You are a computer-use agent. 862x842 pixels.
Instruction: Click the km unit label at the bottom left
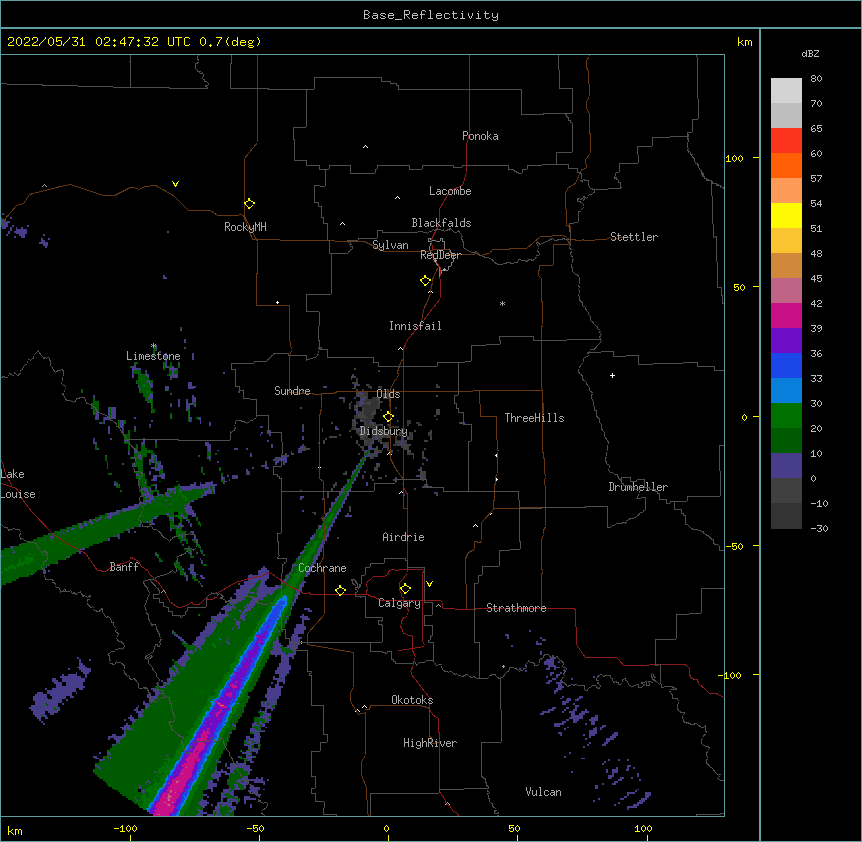pos(15,830)
